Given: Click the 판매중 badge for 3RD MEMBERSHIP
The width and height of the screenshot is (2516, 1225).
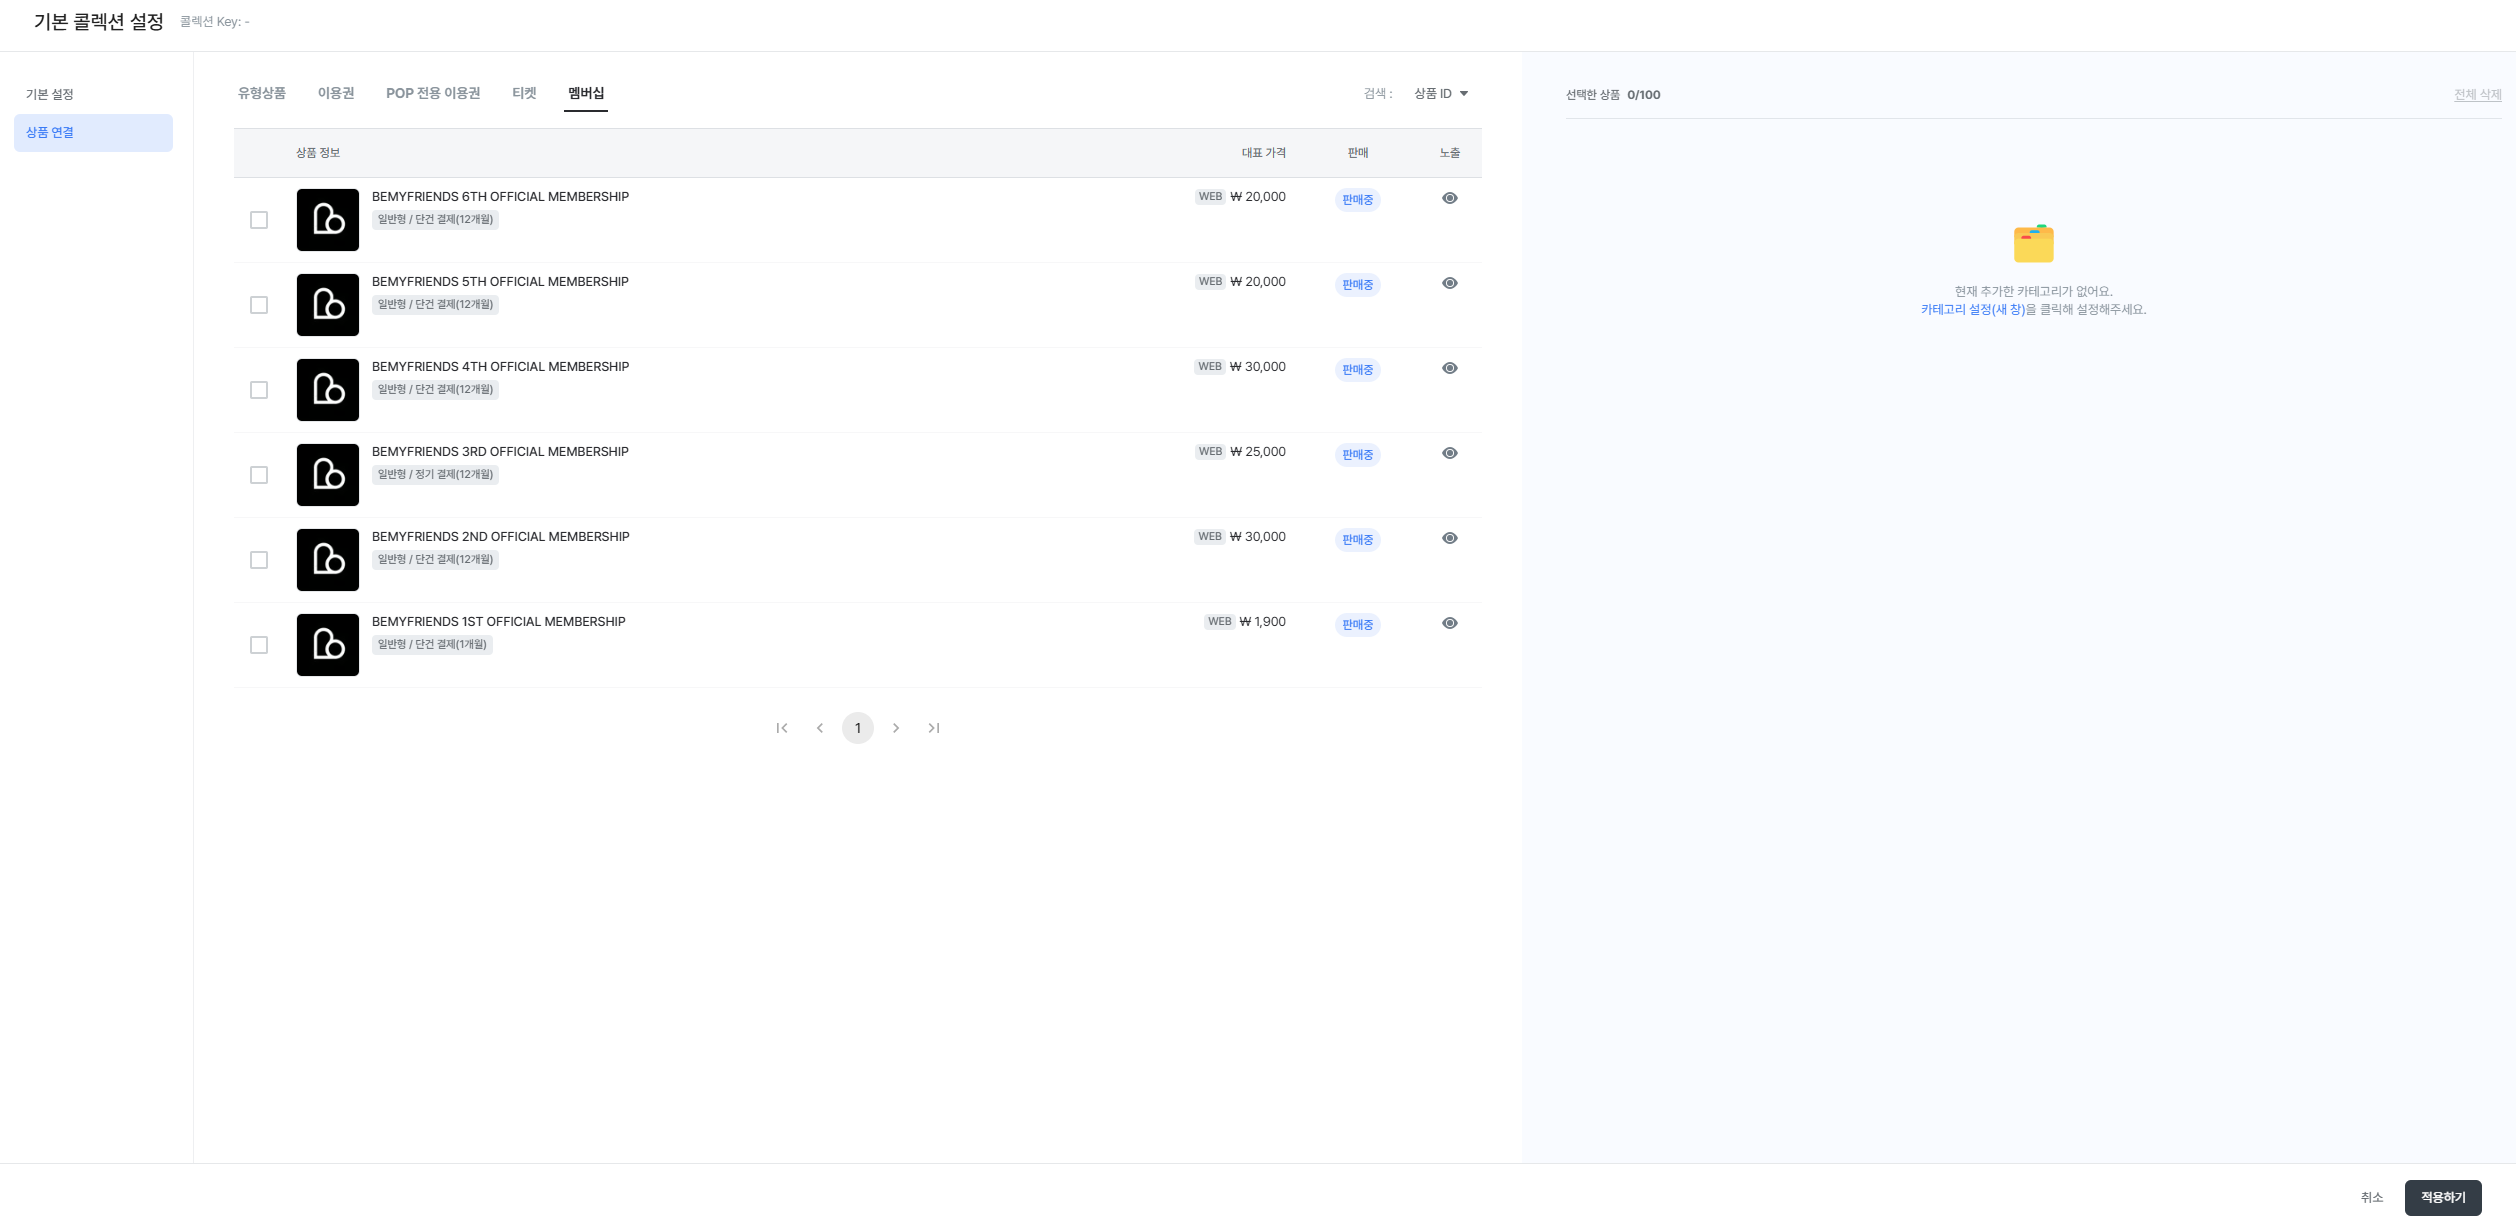Looking at the screenshot, I should [x=1358, y=455].
